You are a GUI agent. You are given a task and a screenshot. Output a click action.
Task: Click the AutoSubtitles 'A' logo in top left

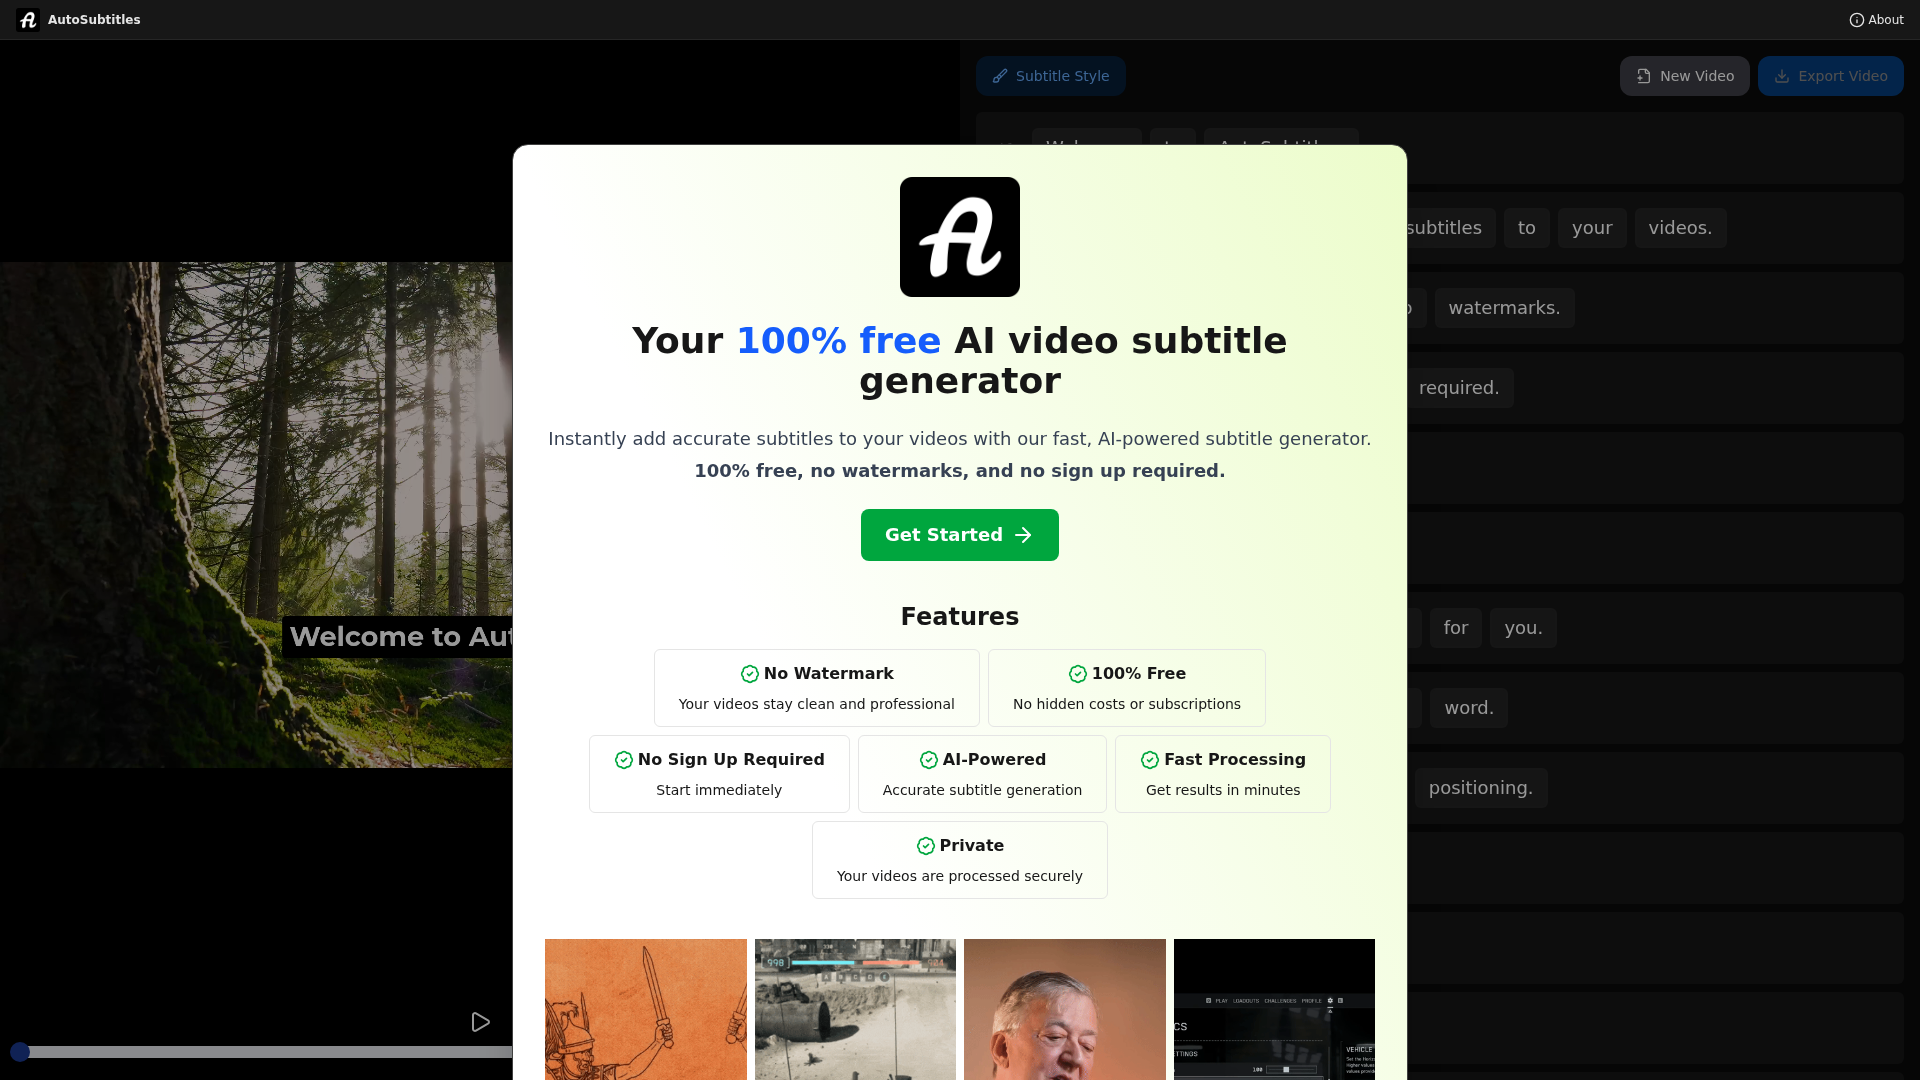pyautogui.click(x=27, y=19)
